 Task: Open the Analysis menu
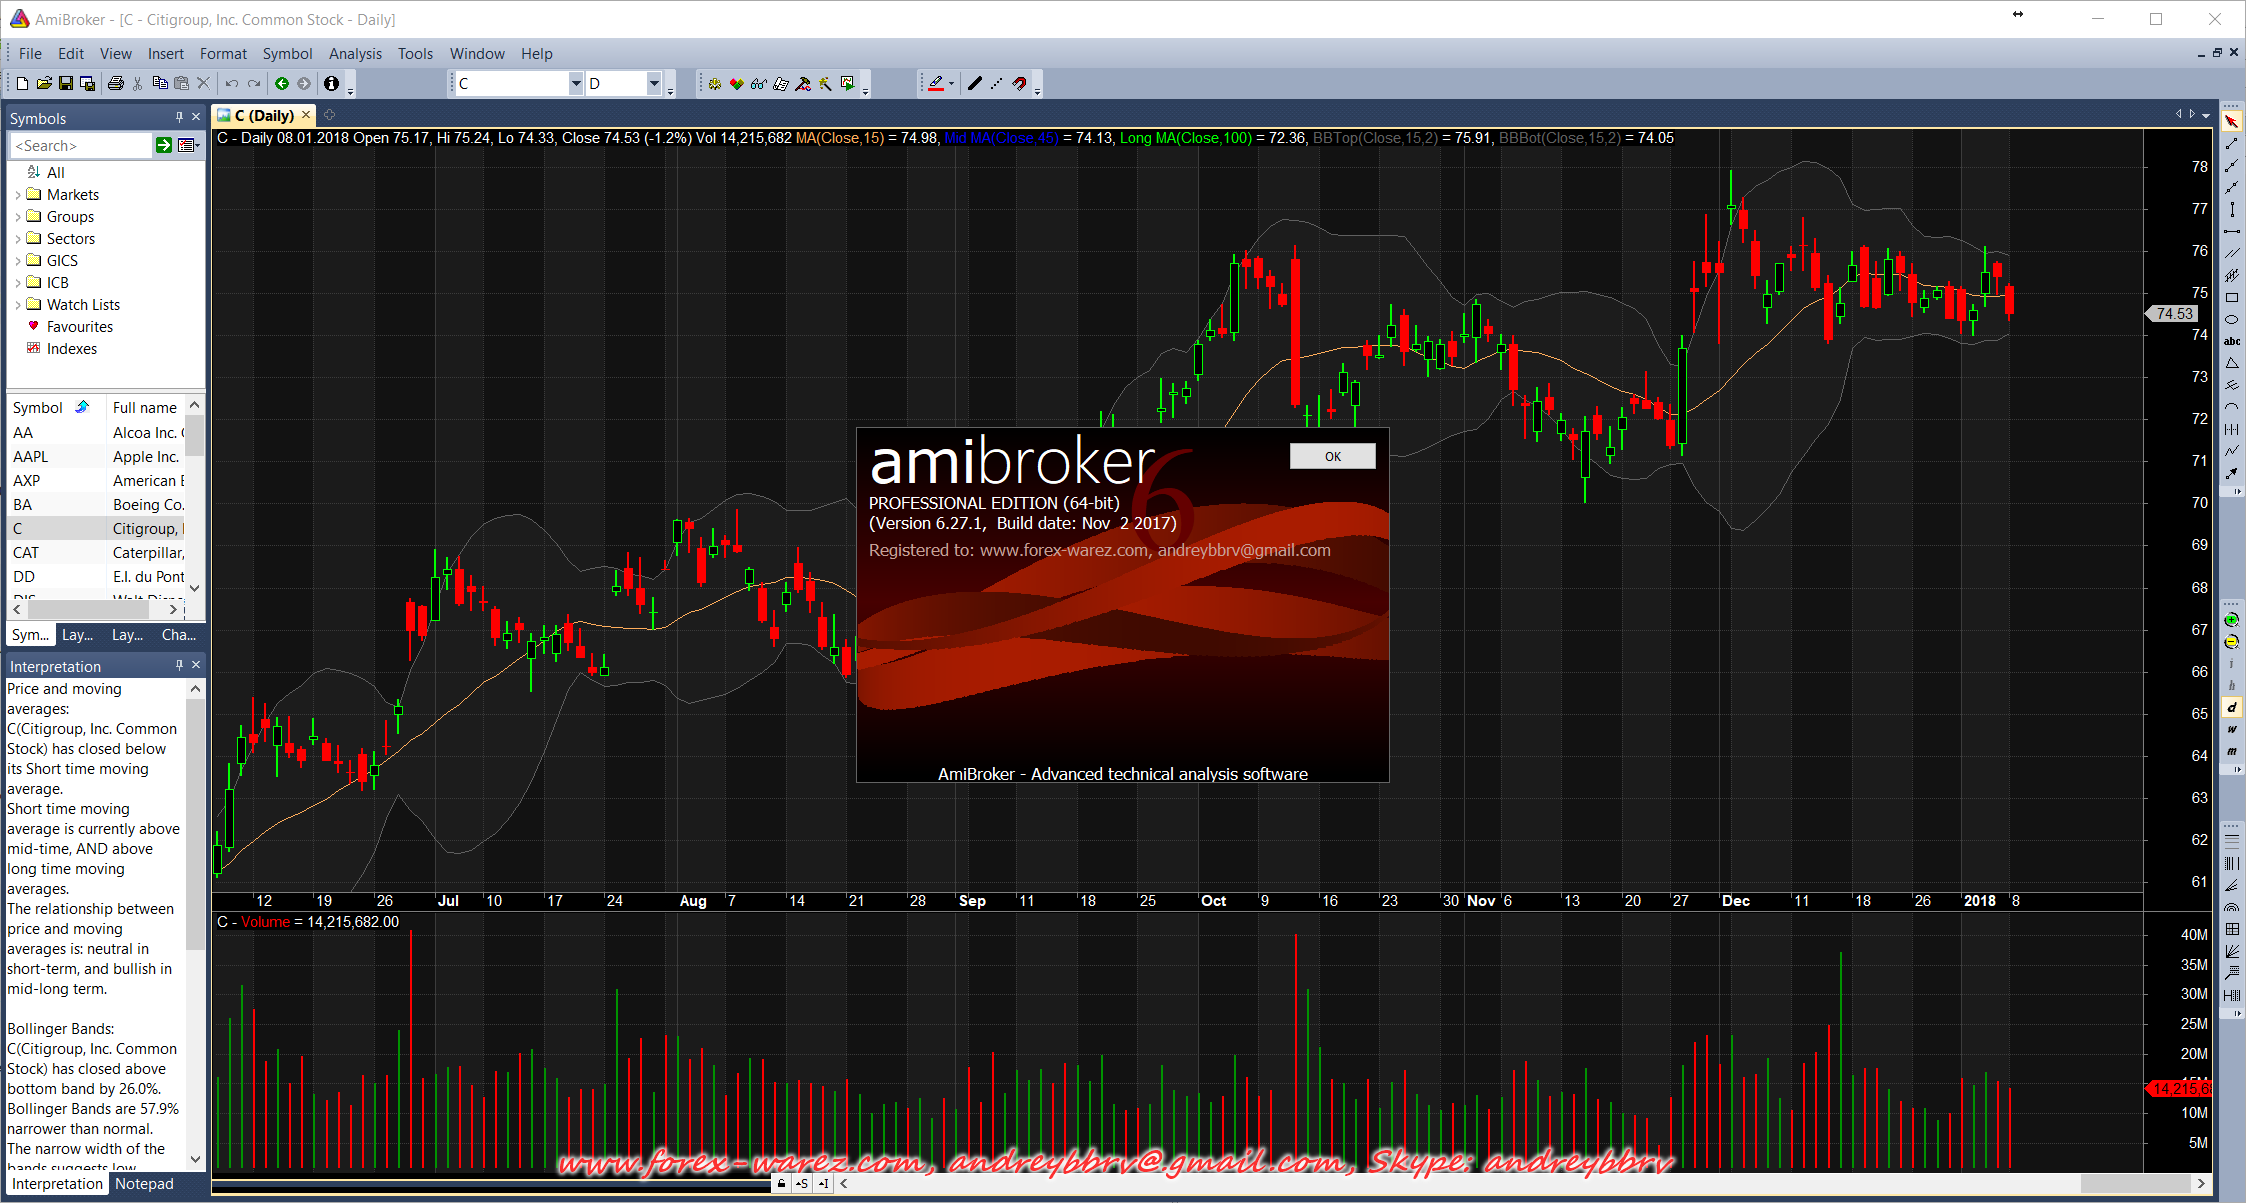point(355,54)
